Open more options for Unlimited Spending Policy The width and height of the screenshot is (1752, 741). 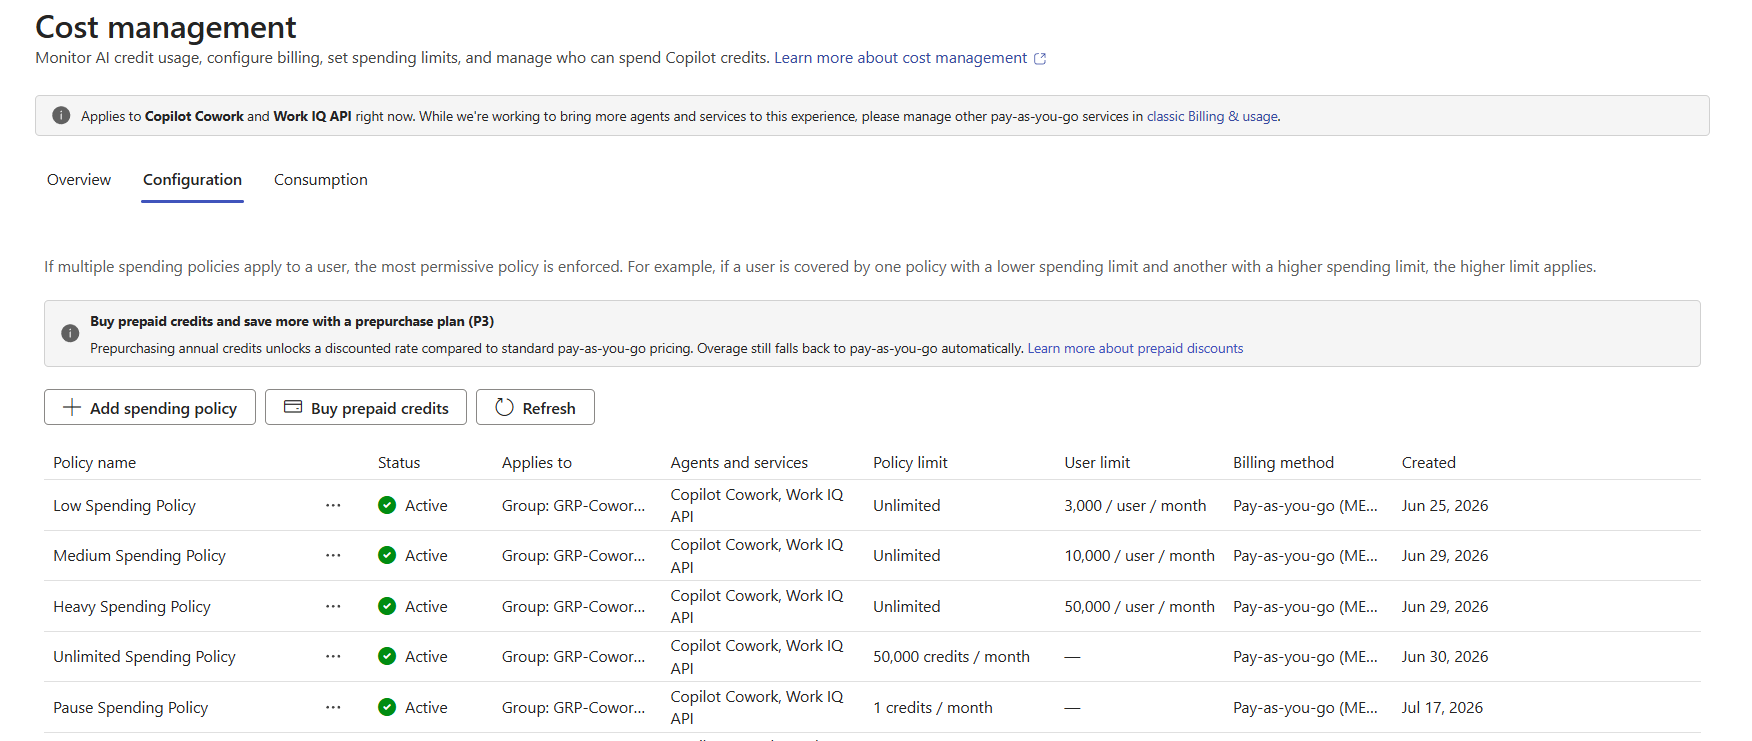[x=333, y=656]
